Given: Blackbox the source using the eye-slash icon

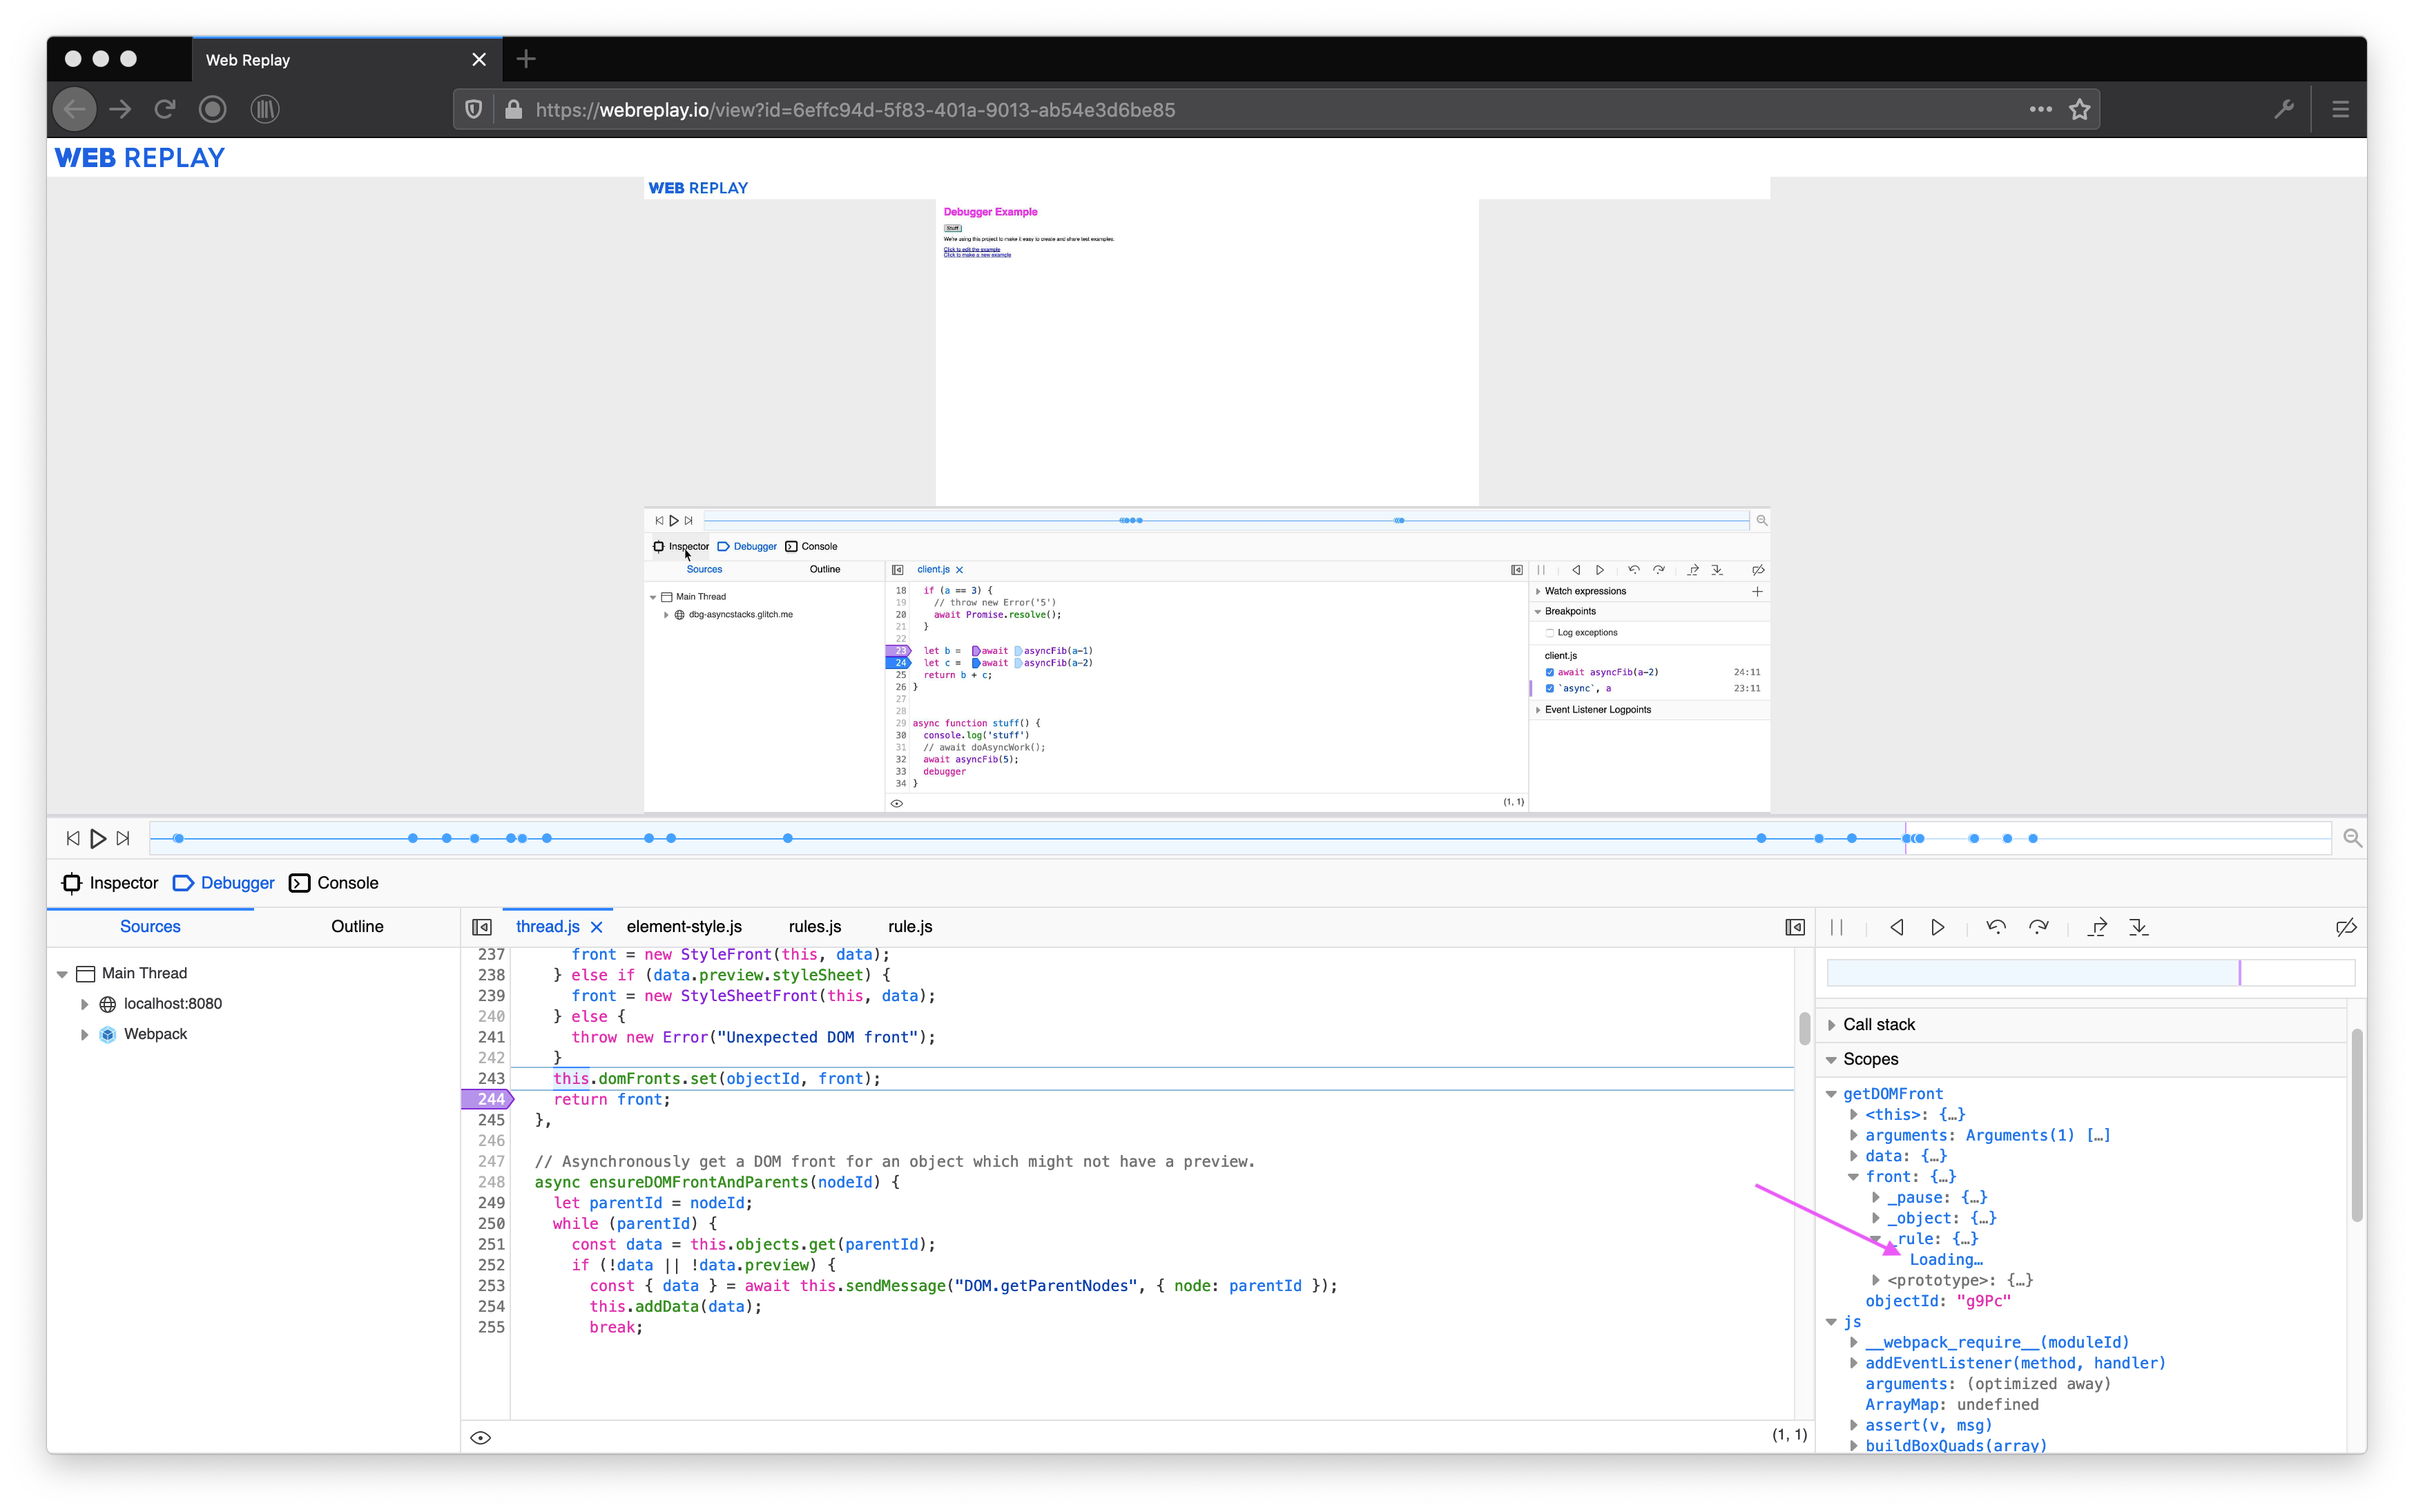Looking at the screenshot, I should 2346,927.
